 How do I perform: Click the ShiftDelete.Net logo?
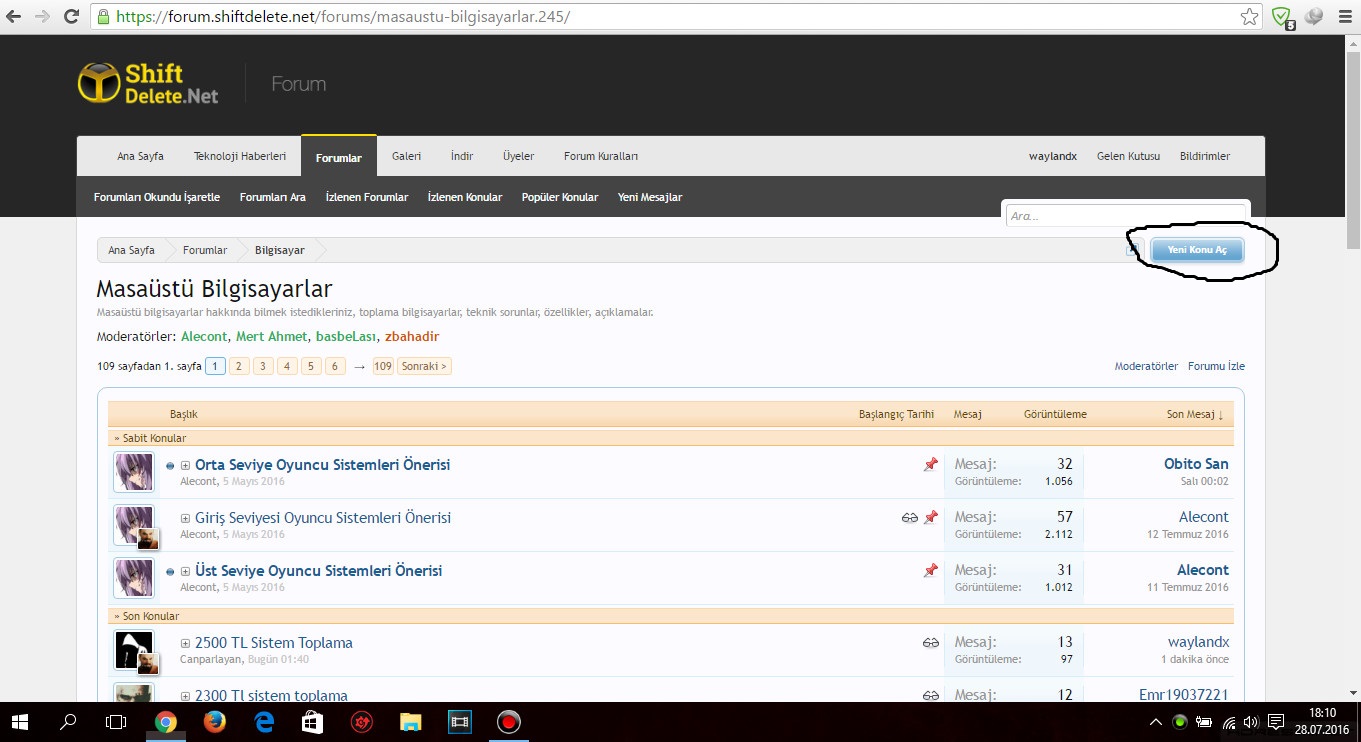click(147, 83)
